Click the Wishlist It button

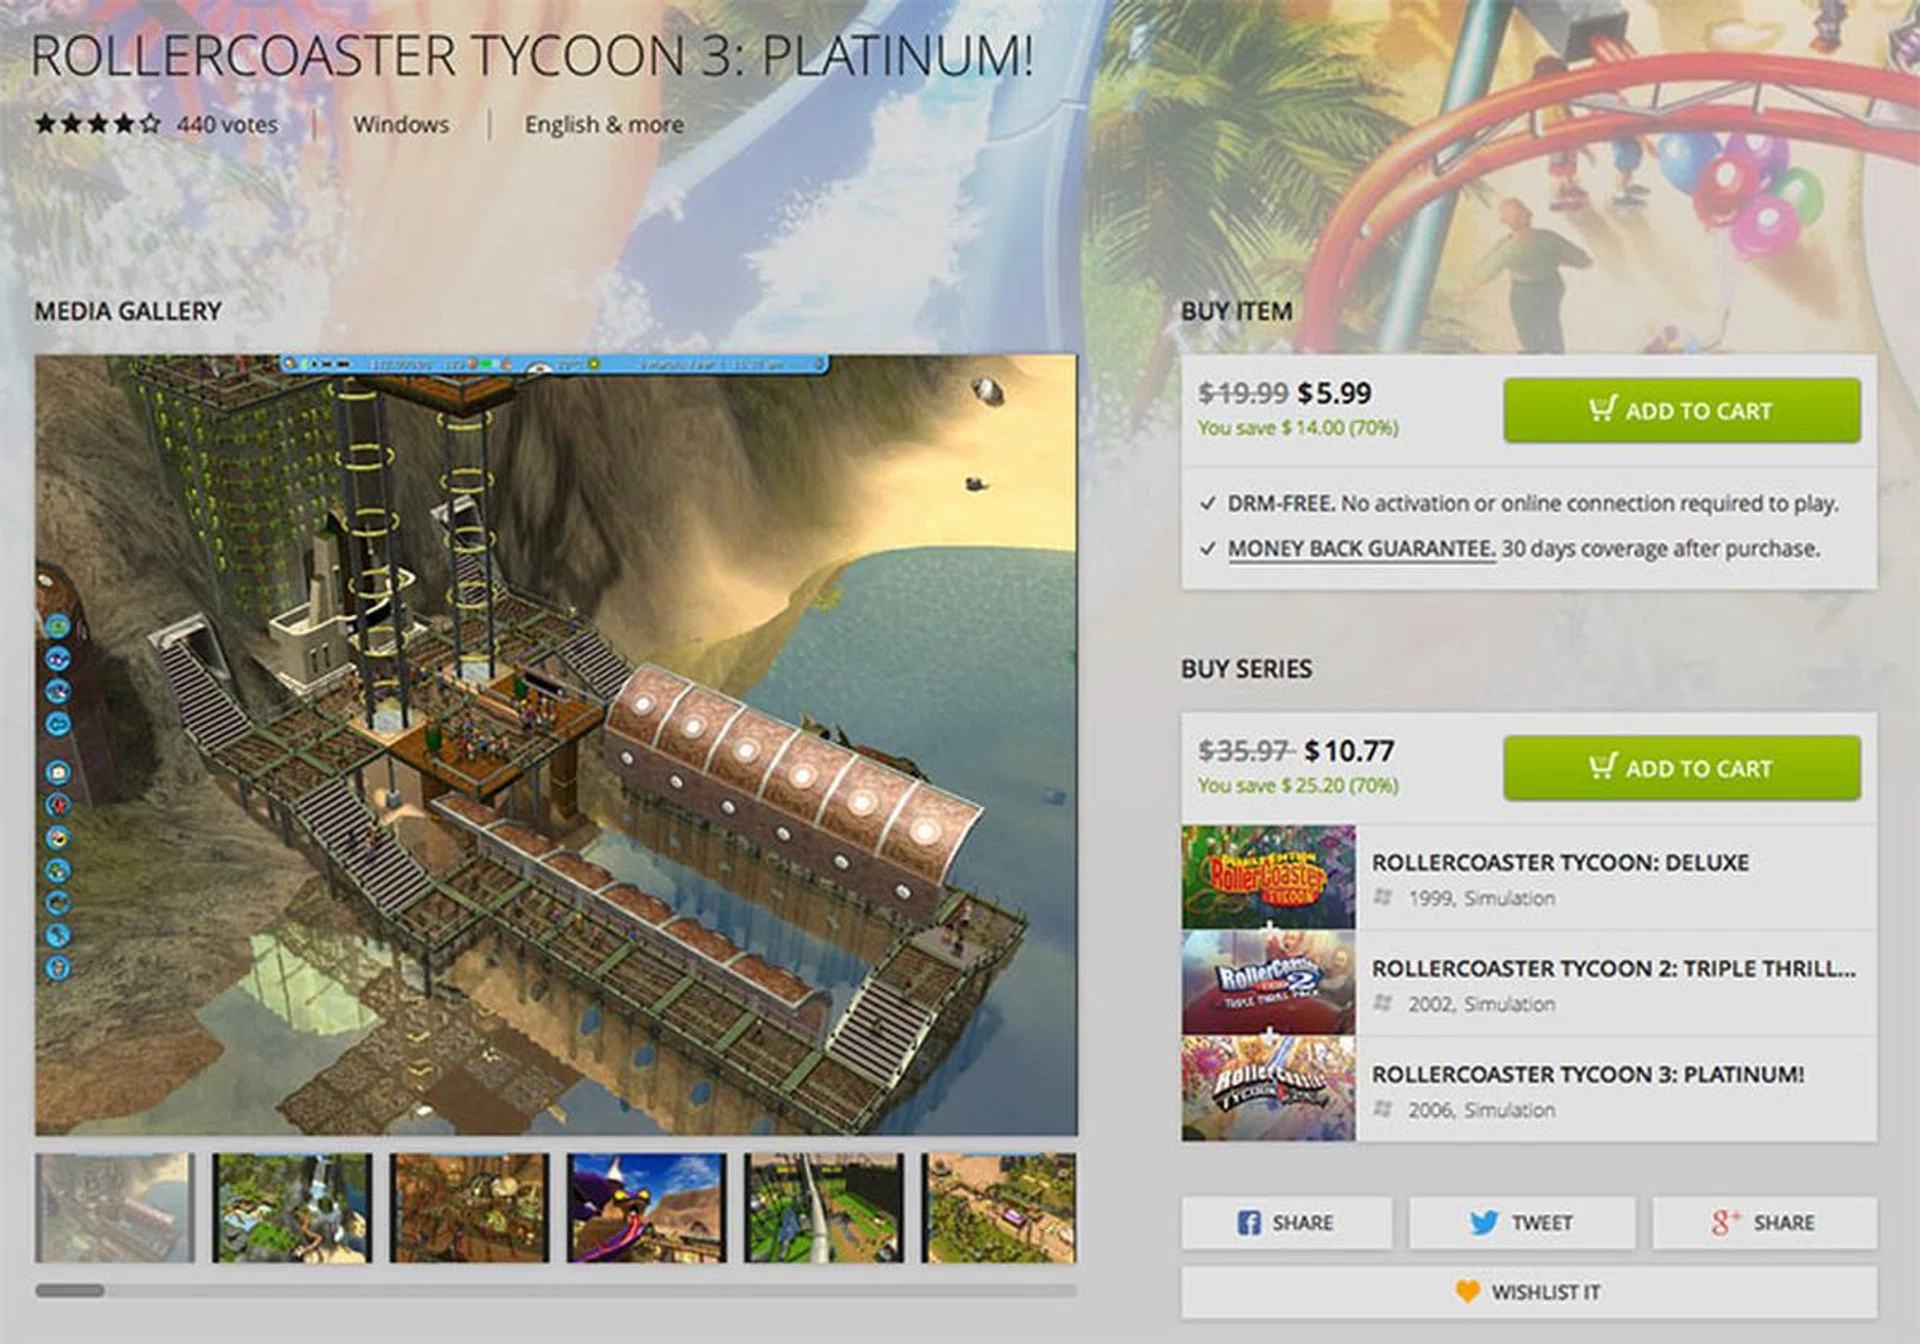tap(1528, 1292)
